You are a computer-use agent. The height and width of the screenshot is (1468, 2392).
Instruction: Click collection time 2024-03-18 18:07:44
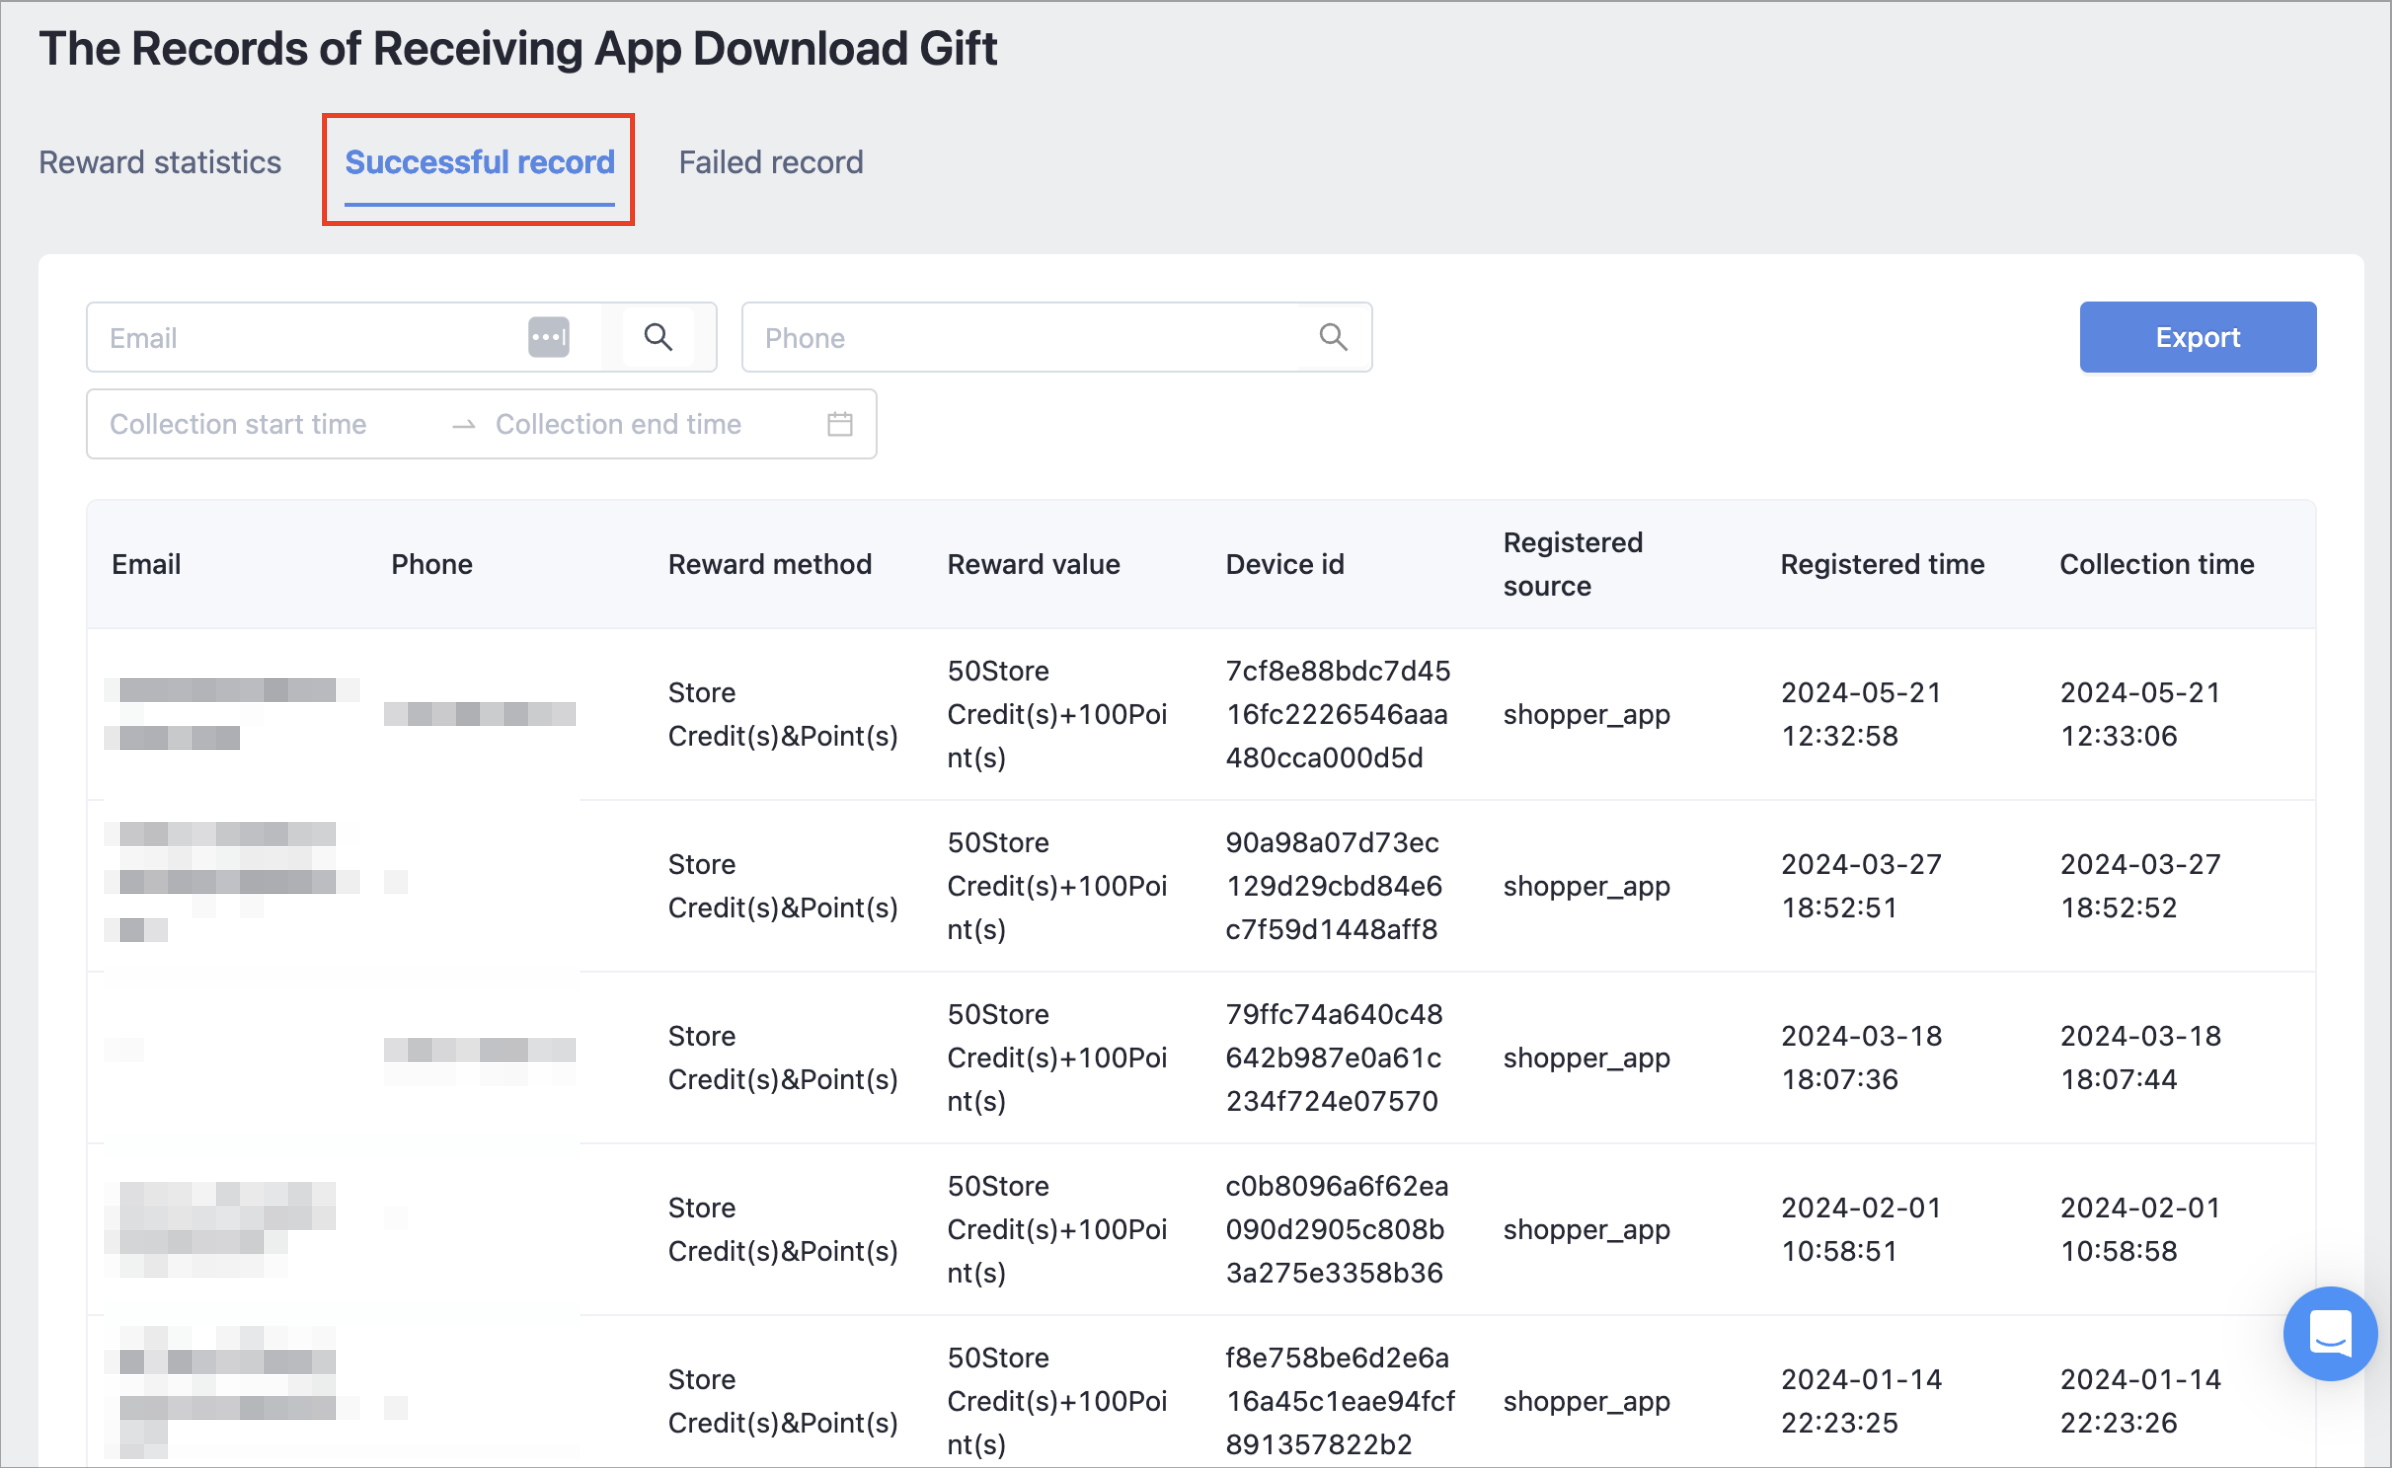pyautogui.click(x=2140, y=1057)
